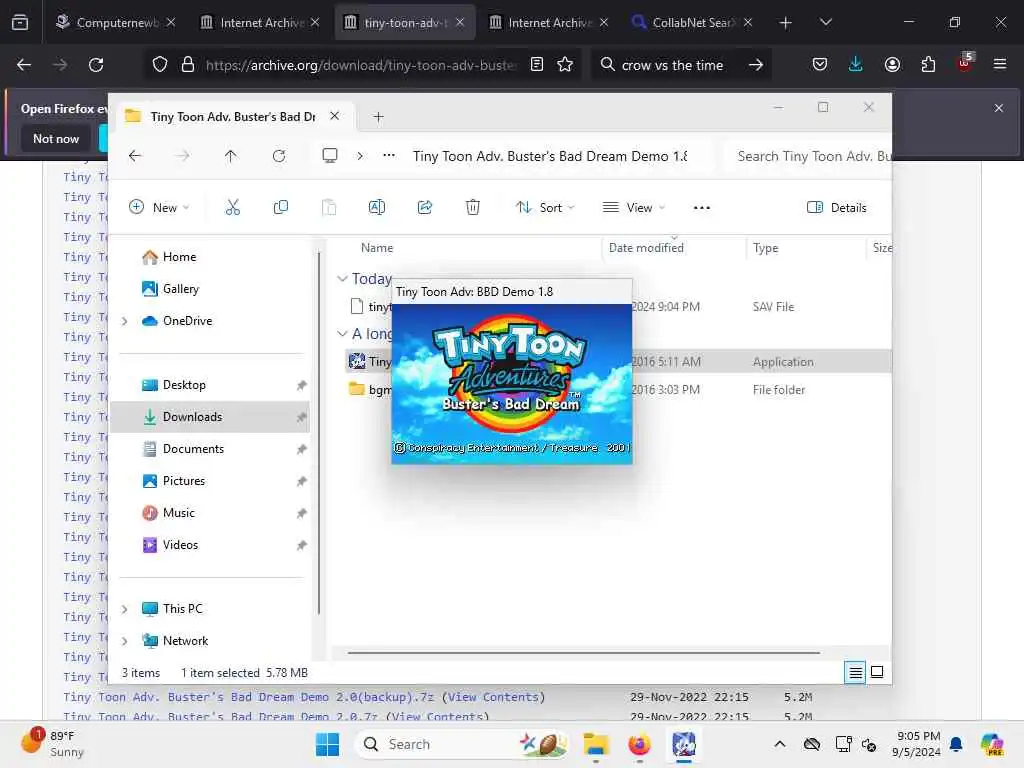
Task: Expand This PC in navigation pane
Action: tap(125, 609)
